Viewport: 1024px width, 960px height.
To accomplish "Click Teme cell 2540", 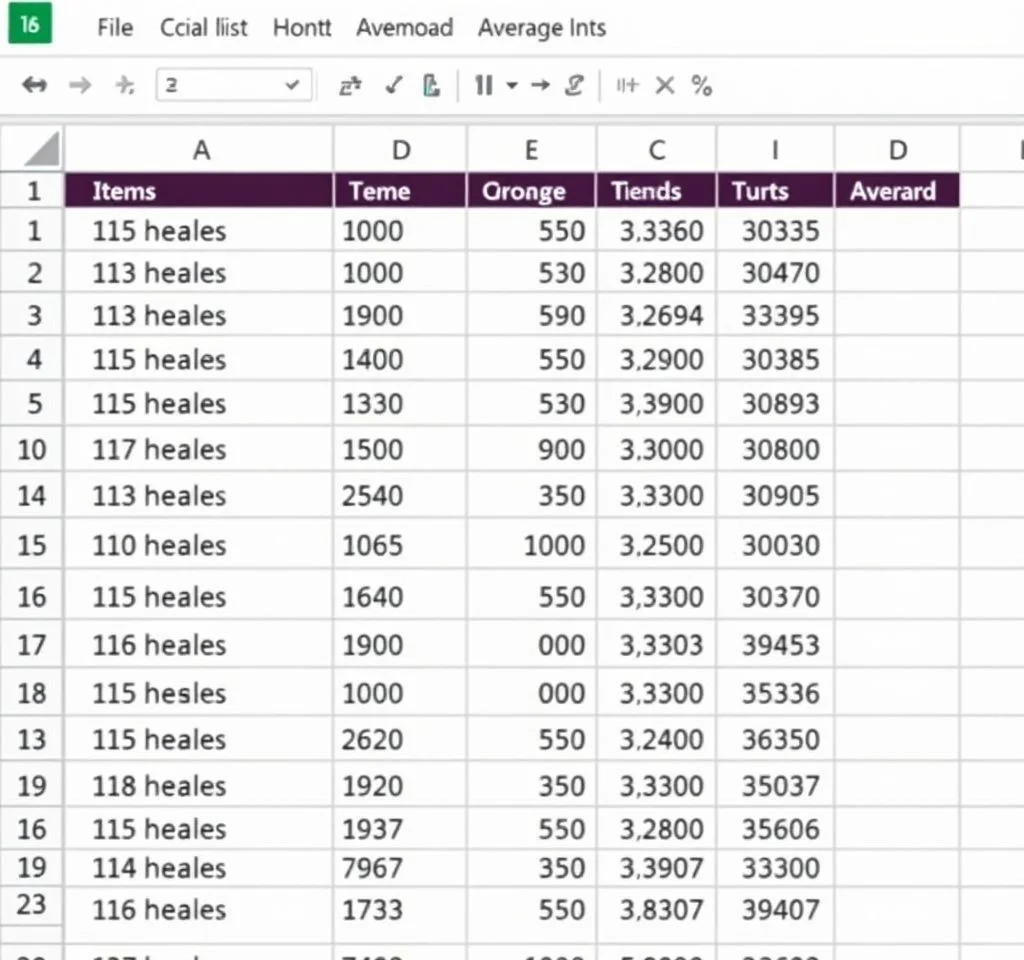I will click(400, 496).
